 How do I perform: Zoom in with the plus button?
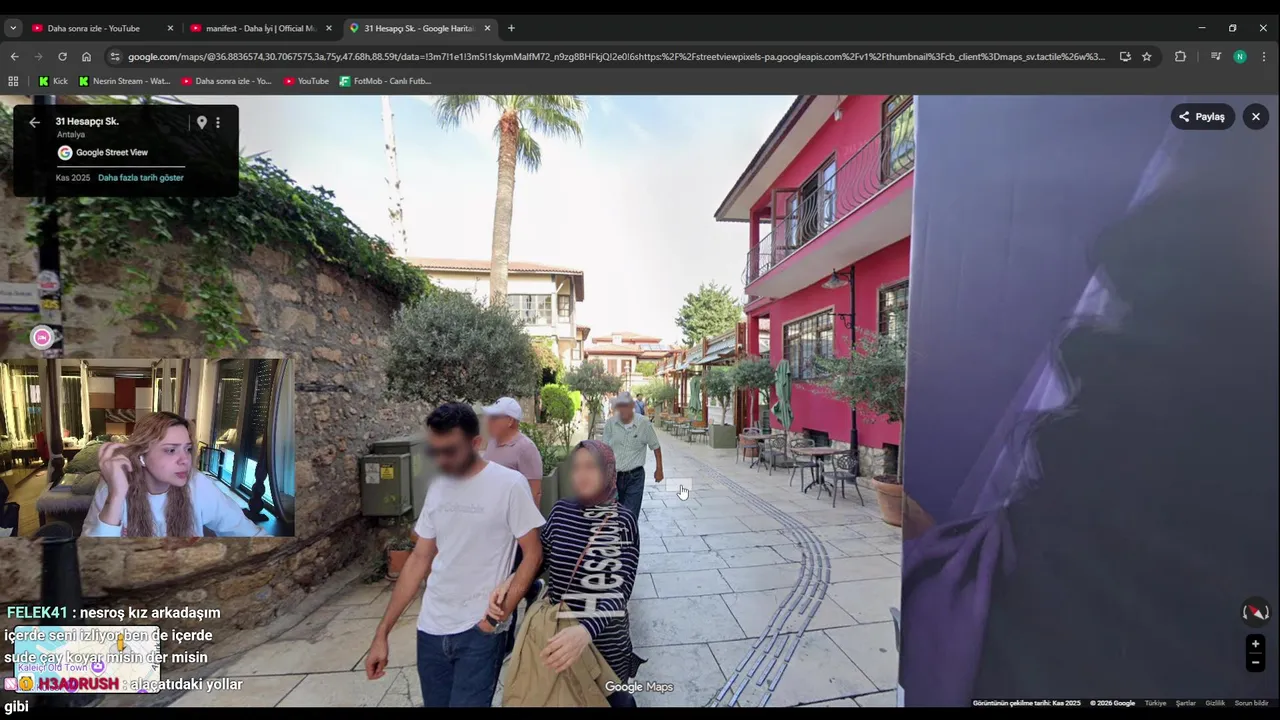pyautogui.click(x=1255, y=644)
